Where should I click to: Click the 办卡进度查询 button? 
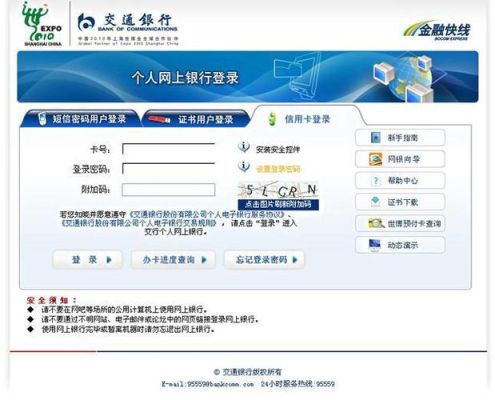tap(173, 260)
